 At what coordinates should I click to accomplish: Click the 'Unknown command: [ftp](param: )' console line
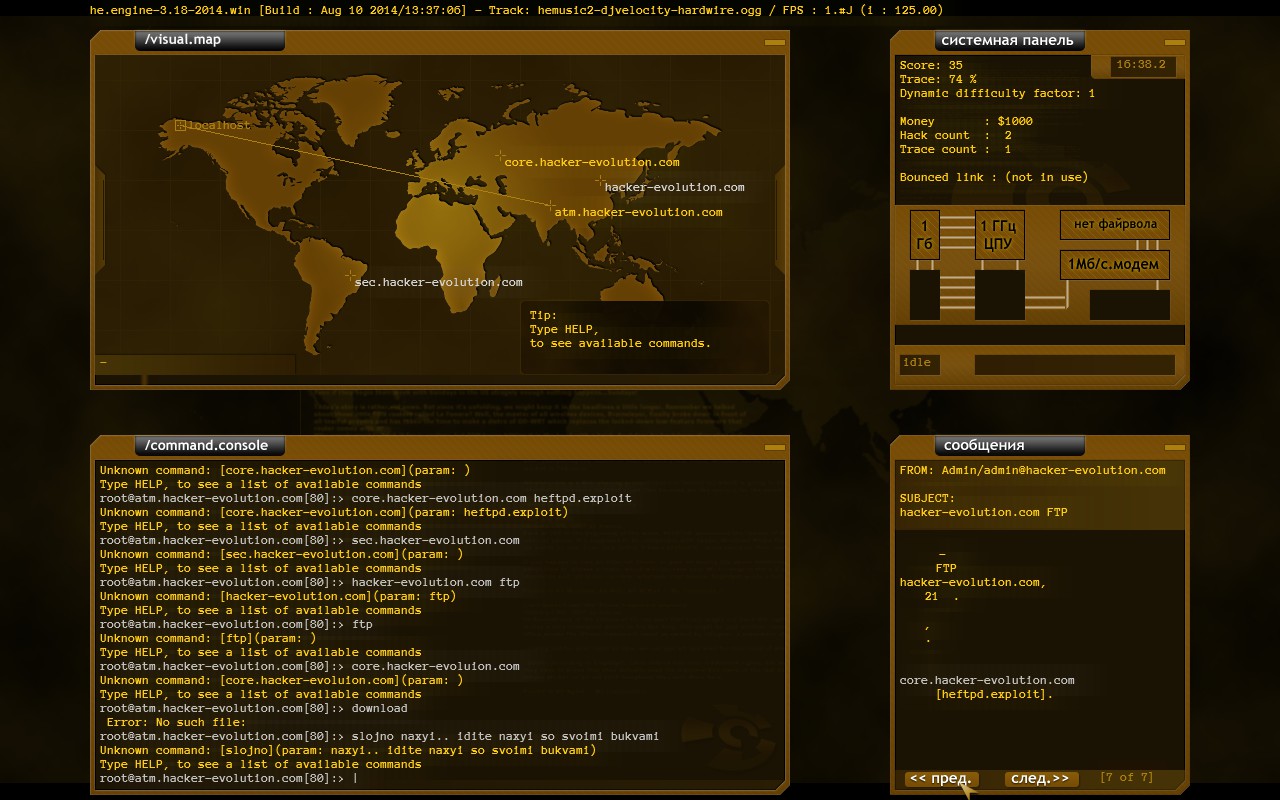[208, 638]
